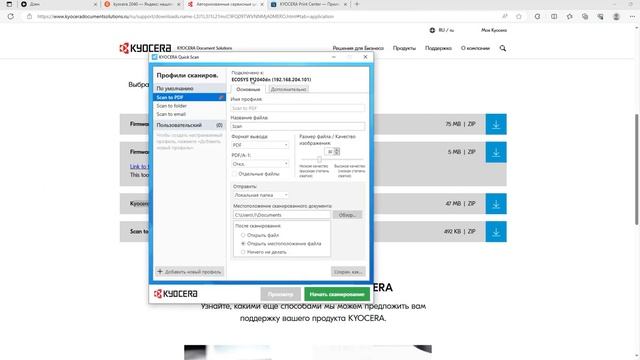
Task: Click the collections icon in browser toolbar
Action: 585,16
